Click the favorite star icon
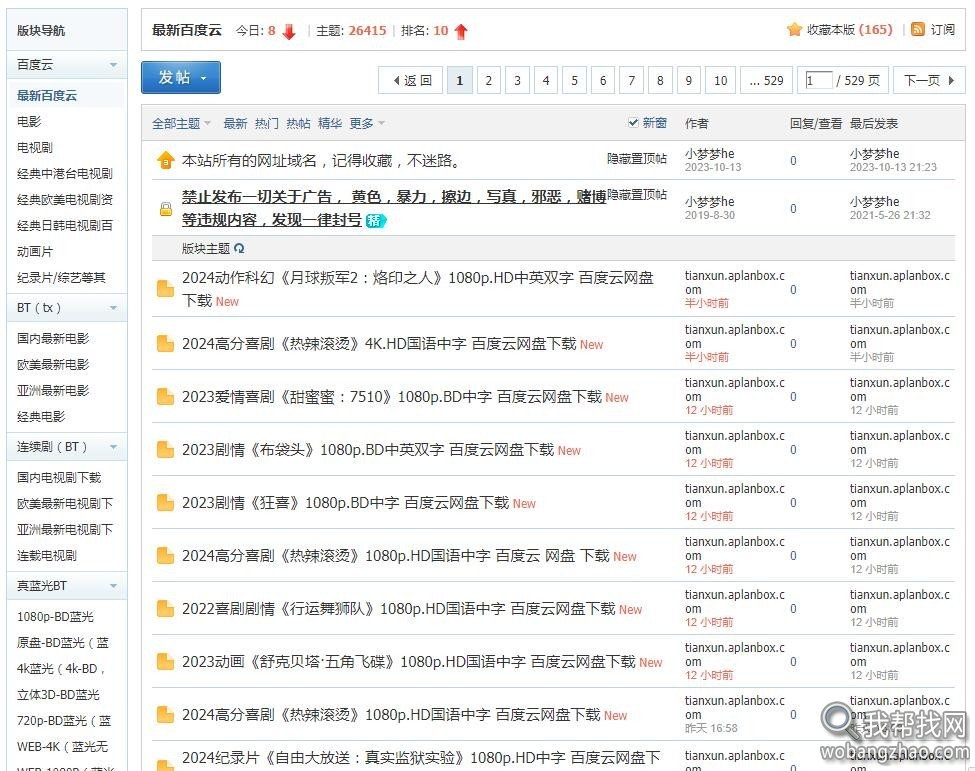Screen dimensions: 975x771 coord(794,29)
